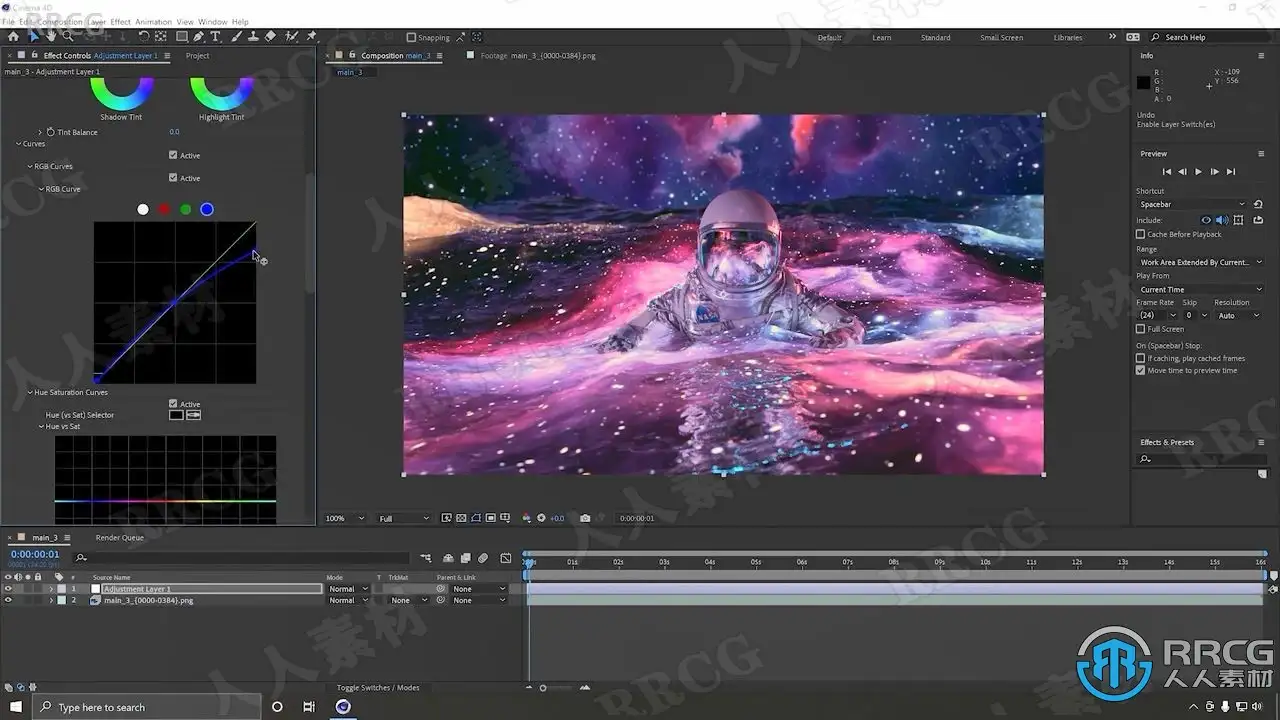This screenshot has height=720, width=1280.
Task: Click the timeline motion blur icon
Action: (483, 558)
